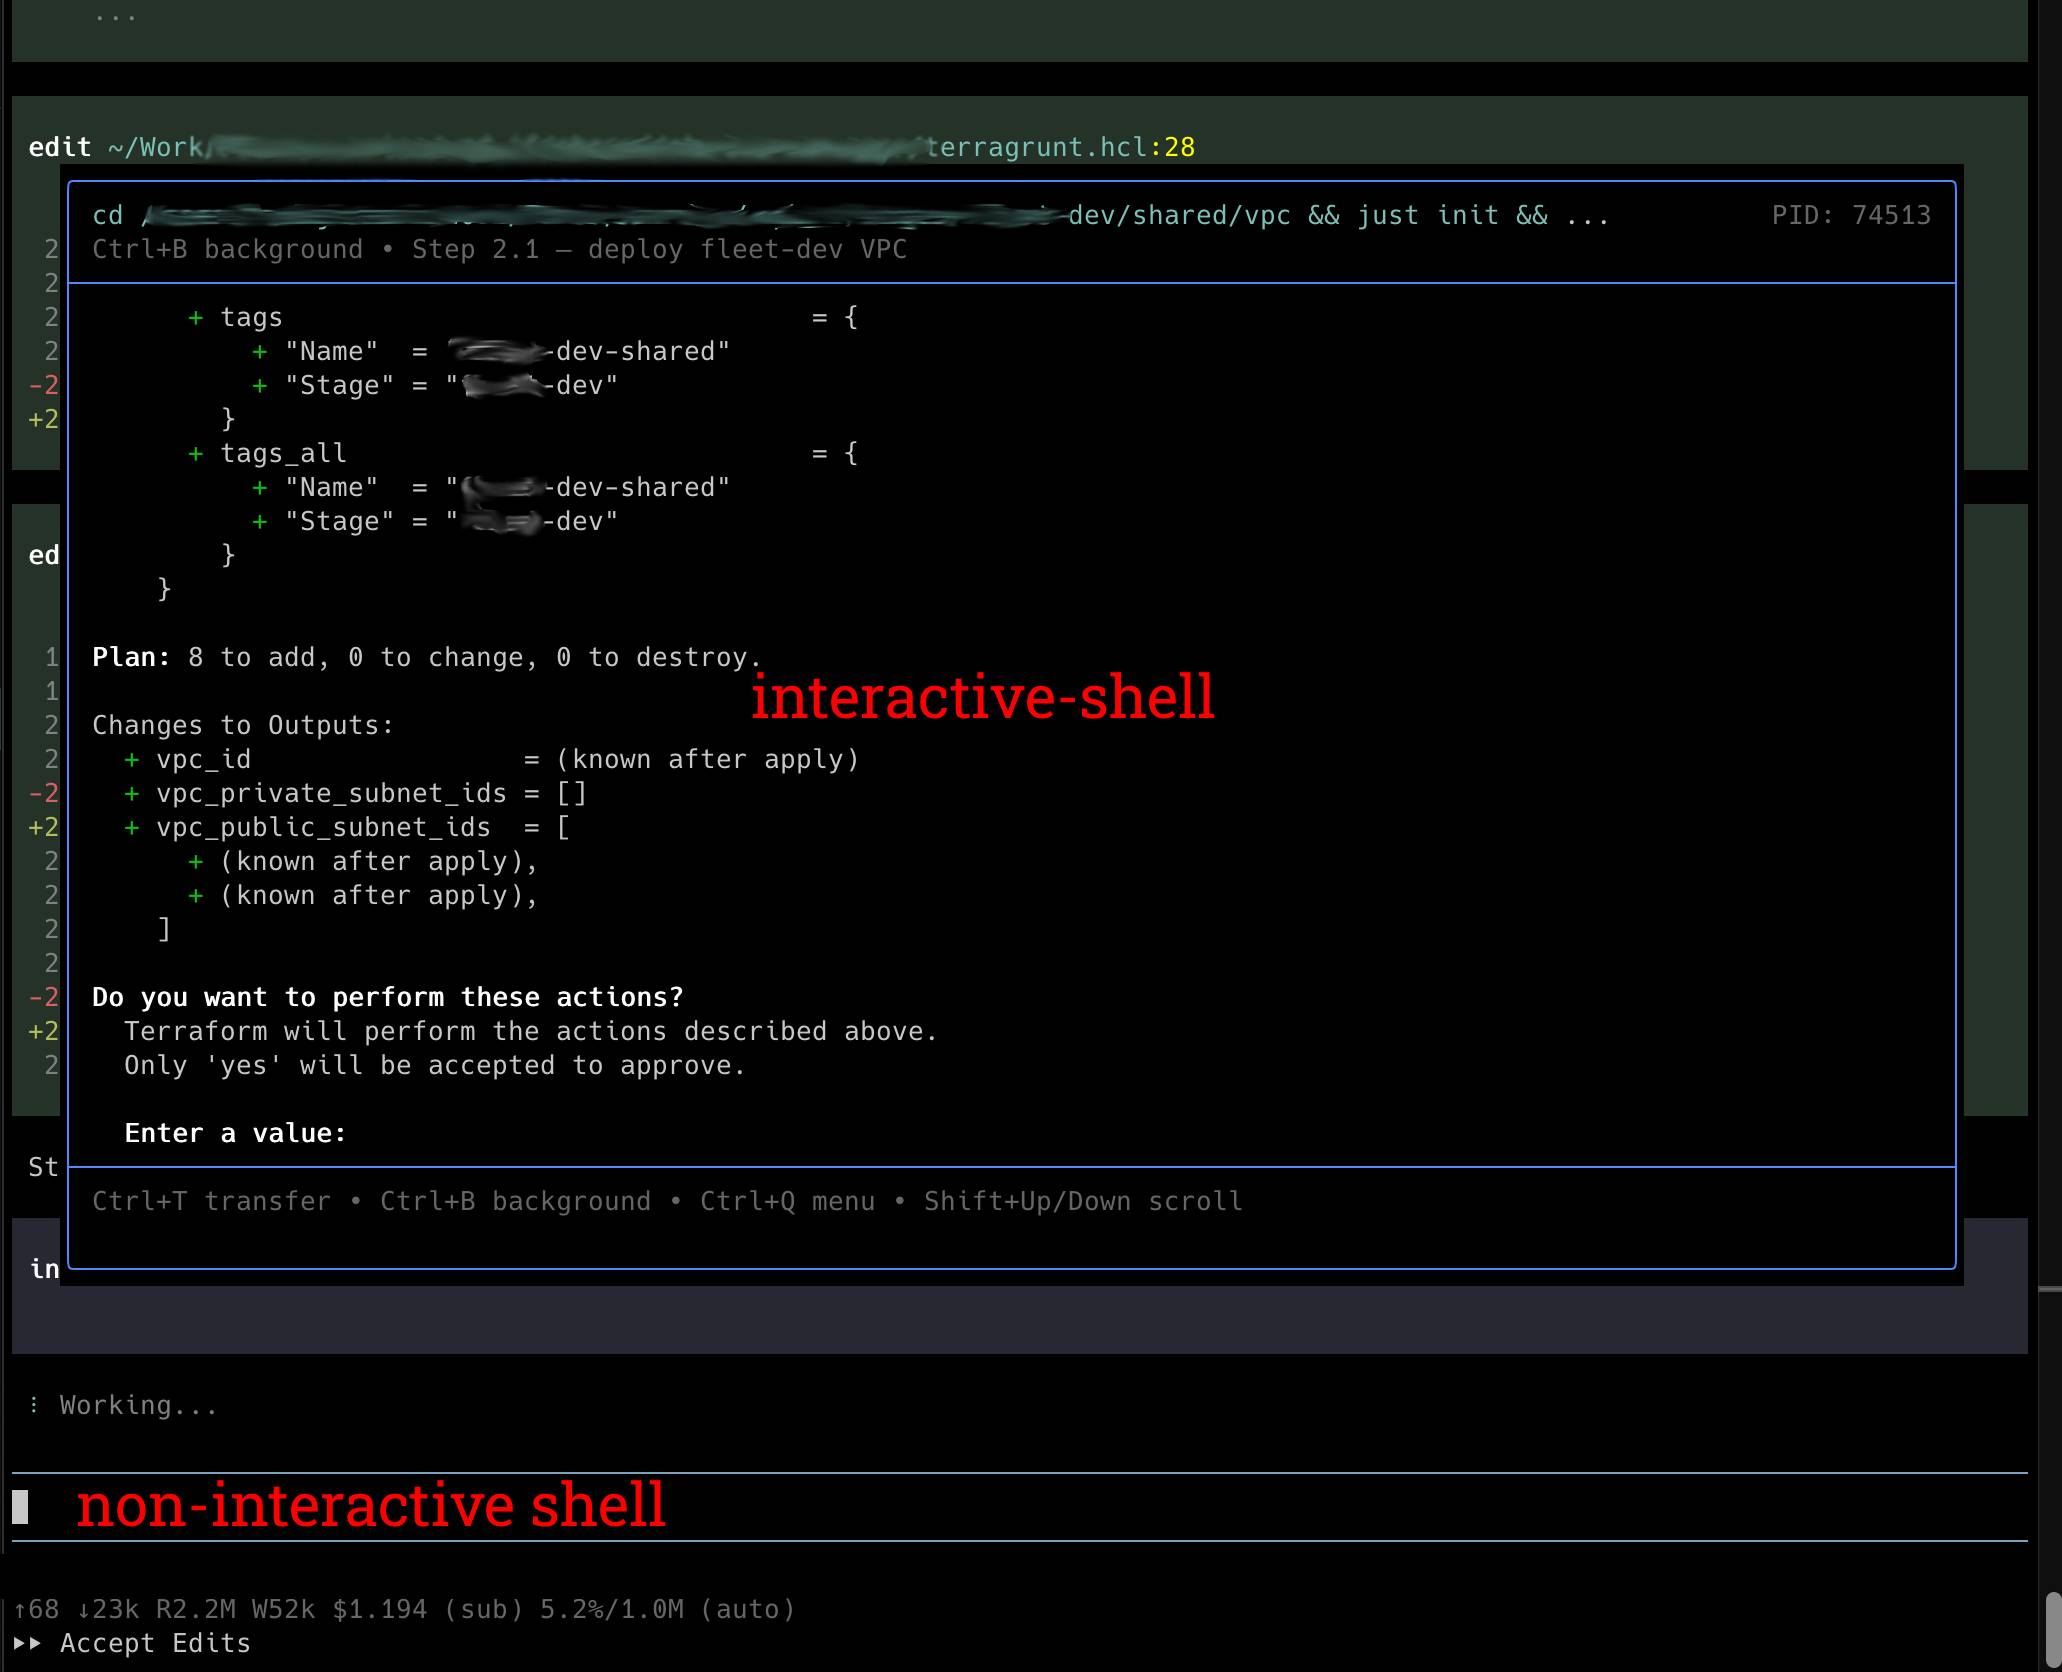Click the edit header above the shell
Viewport: 2062px width, 1672px height.
57,146
